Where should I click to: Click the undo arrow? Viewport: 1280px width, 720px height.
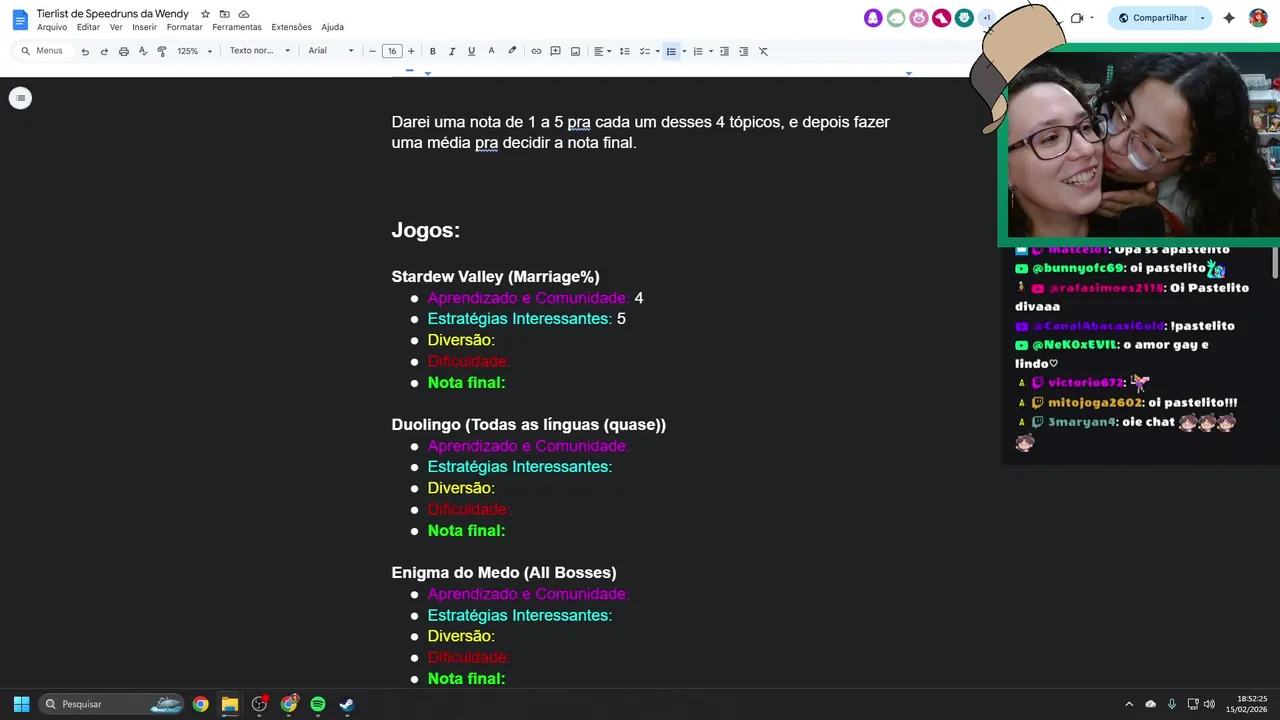point(85,51)
